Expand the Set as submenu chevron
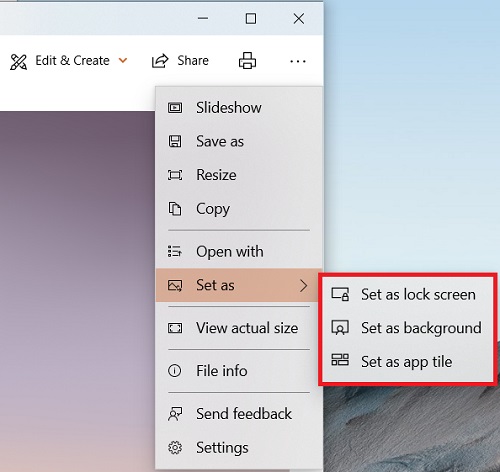This screenshot has height=472, width=500. click(x=303, y=286)
